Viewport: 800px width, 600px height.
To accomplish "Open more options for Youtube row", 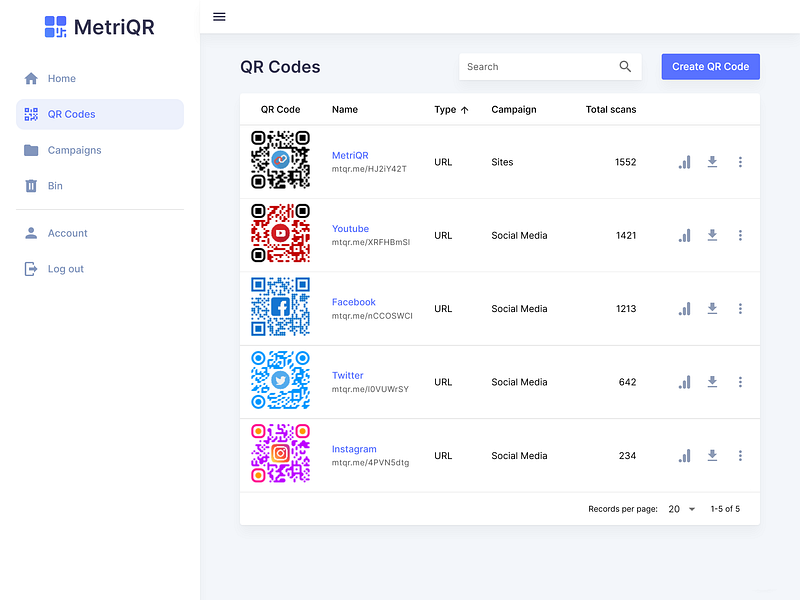I will click(740, 235).
